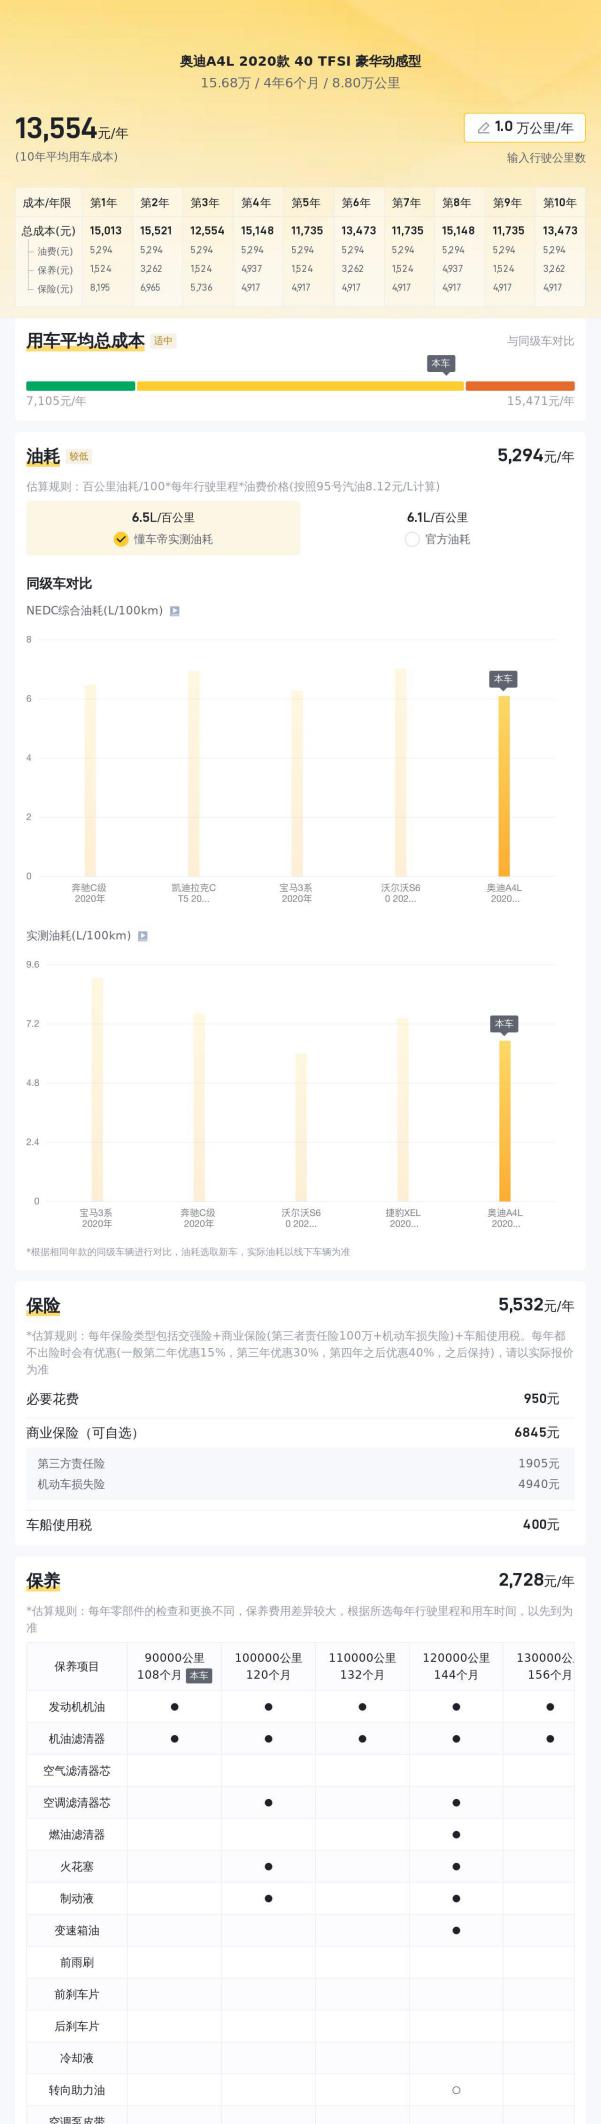Screen dimensions: 601x2124
Task: Click the 较低 tag beside 油耗
Action: tap(79, 457)
